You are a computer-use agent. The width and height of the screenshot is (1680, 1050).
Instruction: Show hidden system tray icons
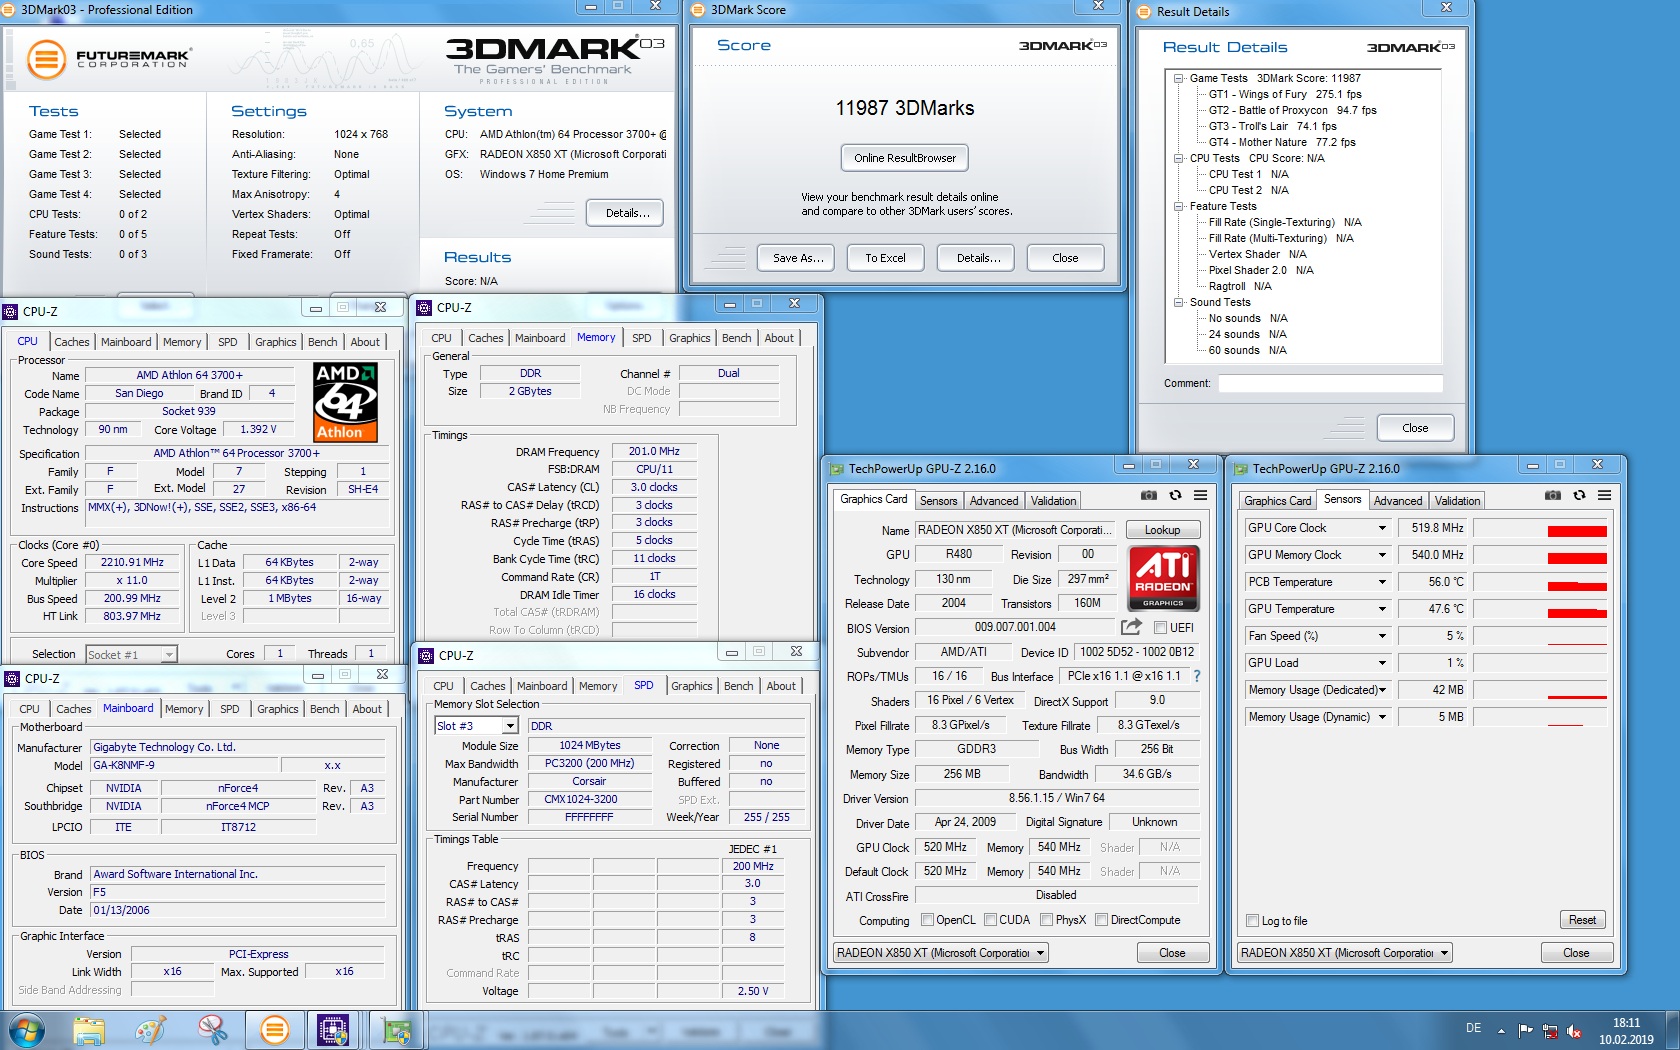click(1501, 1031)
